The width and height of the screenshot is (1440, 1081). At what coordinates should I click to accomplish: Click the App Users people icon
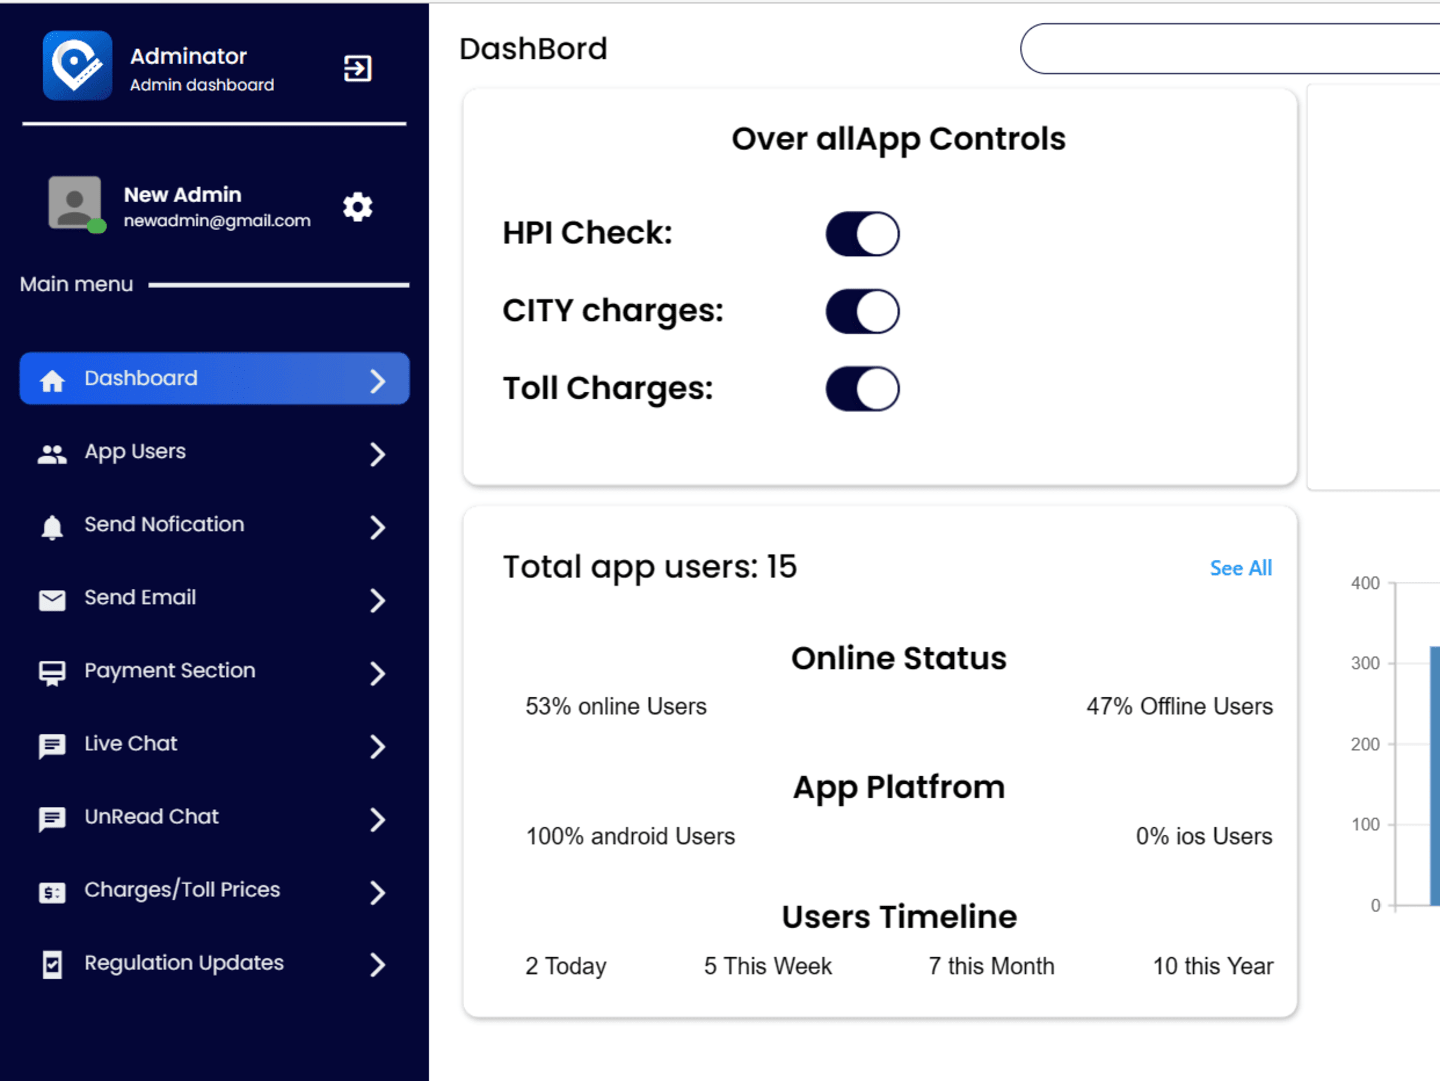coord(52,454)
